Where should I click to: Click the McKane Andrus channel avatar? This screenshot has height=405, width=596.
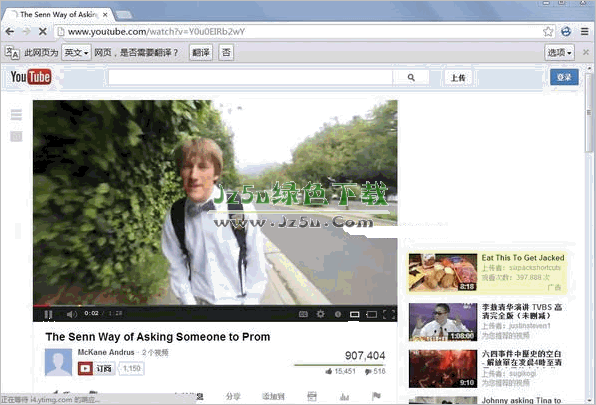(x=58, y=362)
